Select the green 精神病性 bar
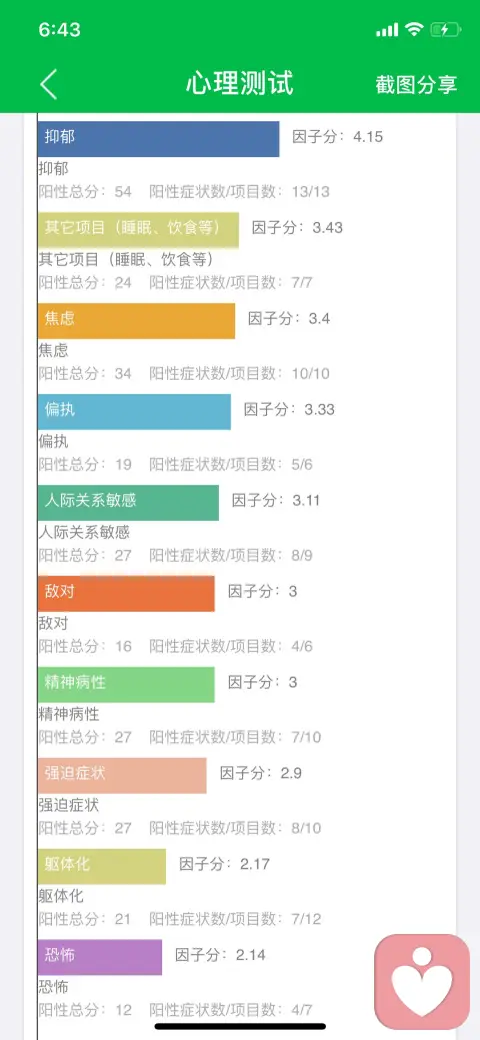The image size is (480, 1040). point(126,684)
